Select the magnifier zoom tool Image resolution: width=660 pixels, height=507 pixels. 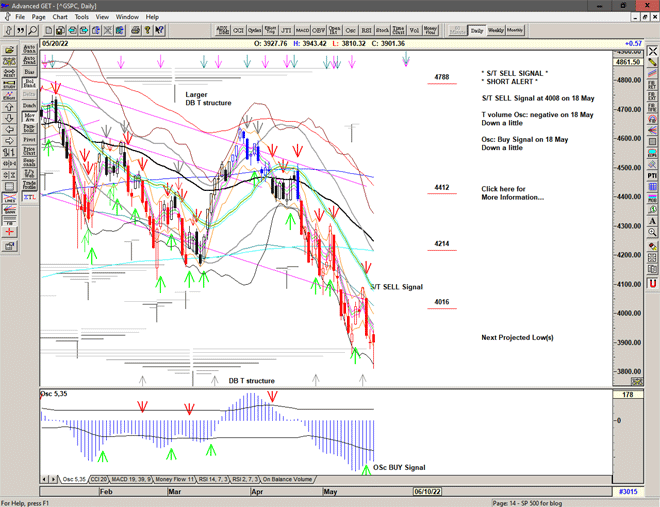[33, 31]
